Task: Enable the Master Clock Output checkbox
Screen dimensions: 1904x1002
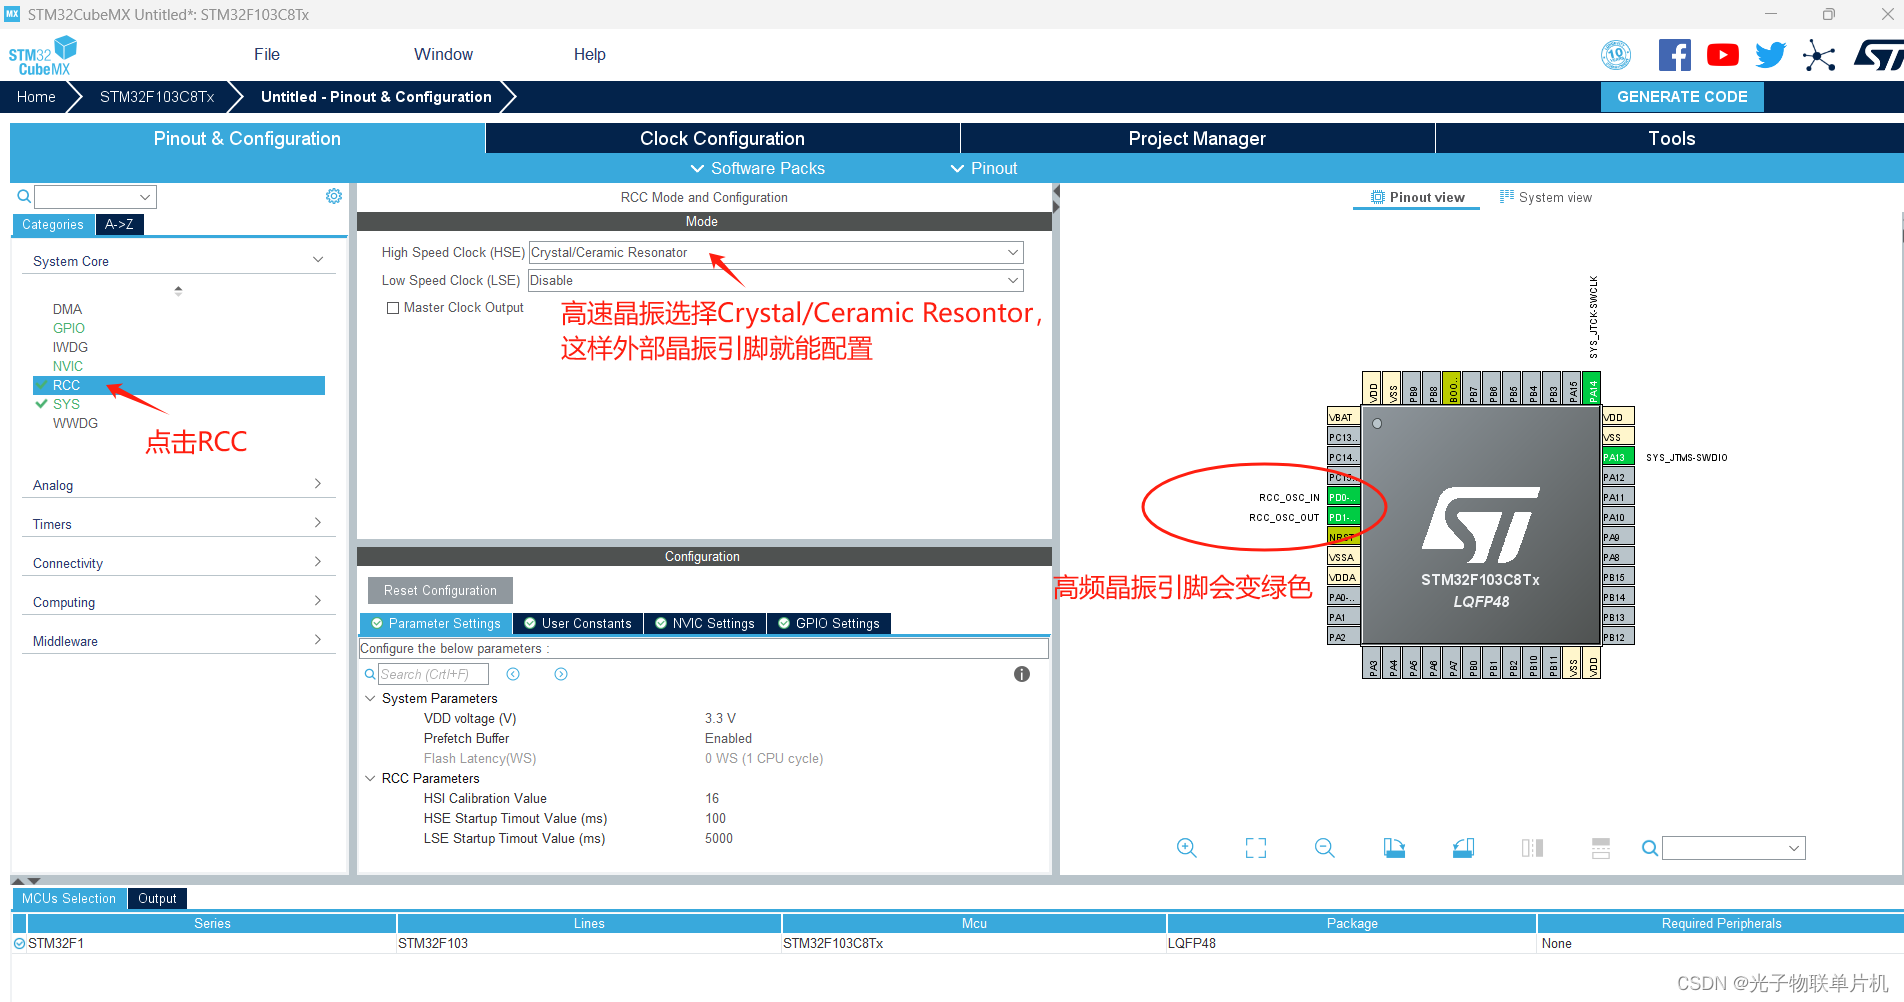Action: point(393,308)
